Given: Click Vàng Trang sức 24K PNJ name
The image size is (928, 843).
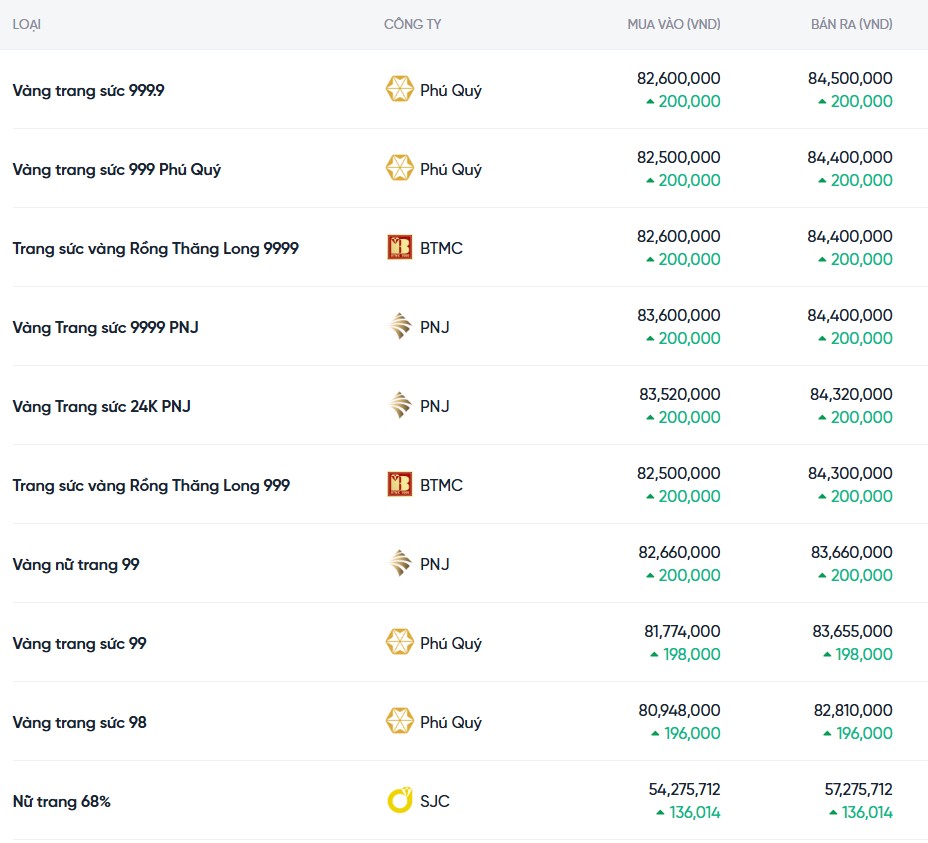Looking at the screenshot, I should click(x=101, y=406).
